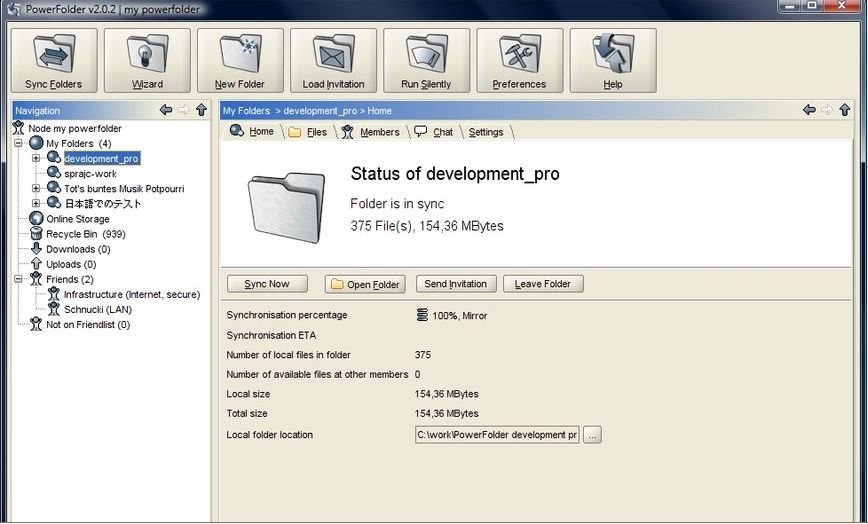Click the large folder status icon
This screenshot has width=868, height=524.
(286, 207)
